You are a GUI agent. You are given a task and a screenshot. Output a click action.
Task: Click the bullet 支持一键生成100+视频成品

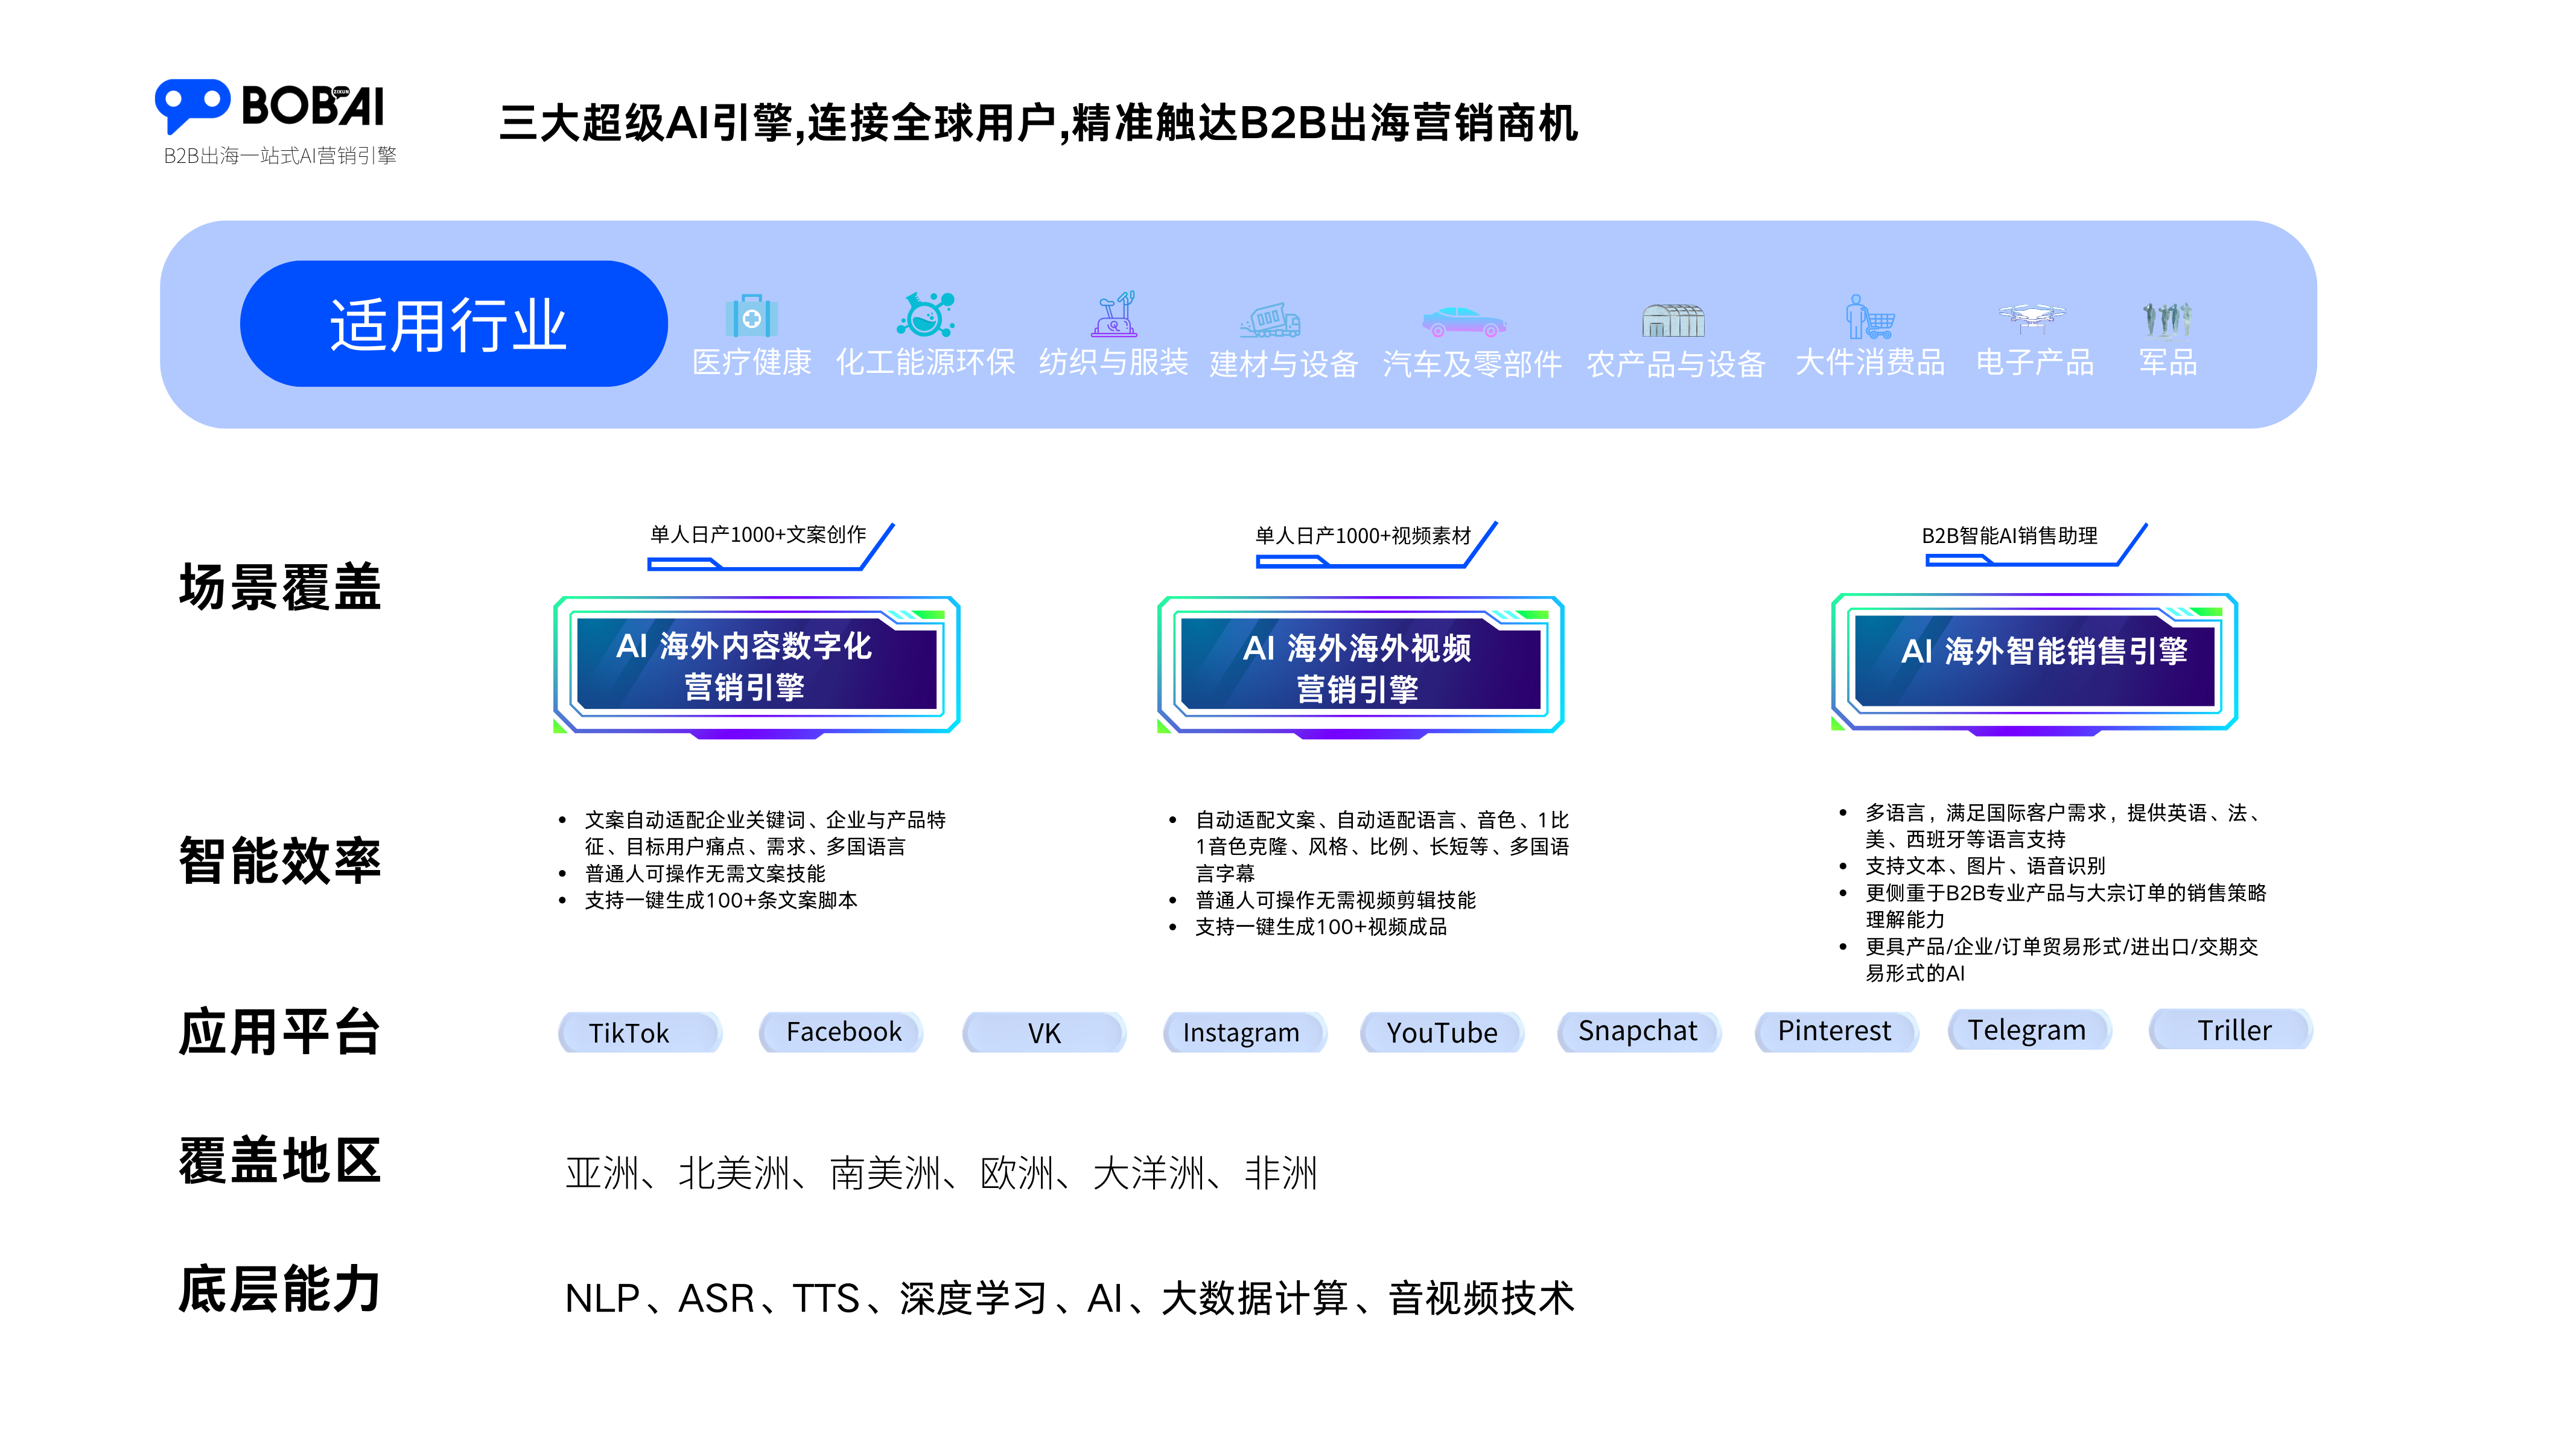(1321, 927)
